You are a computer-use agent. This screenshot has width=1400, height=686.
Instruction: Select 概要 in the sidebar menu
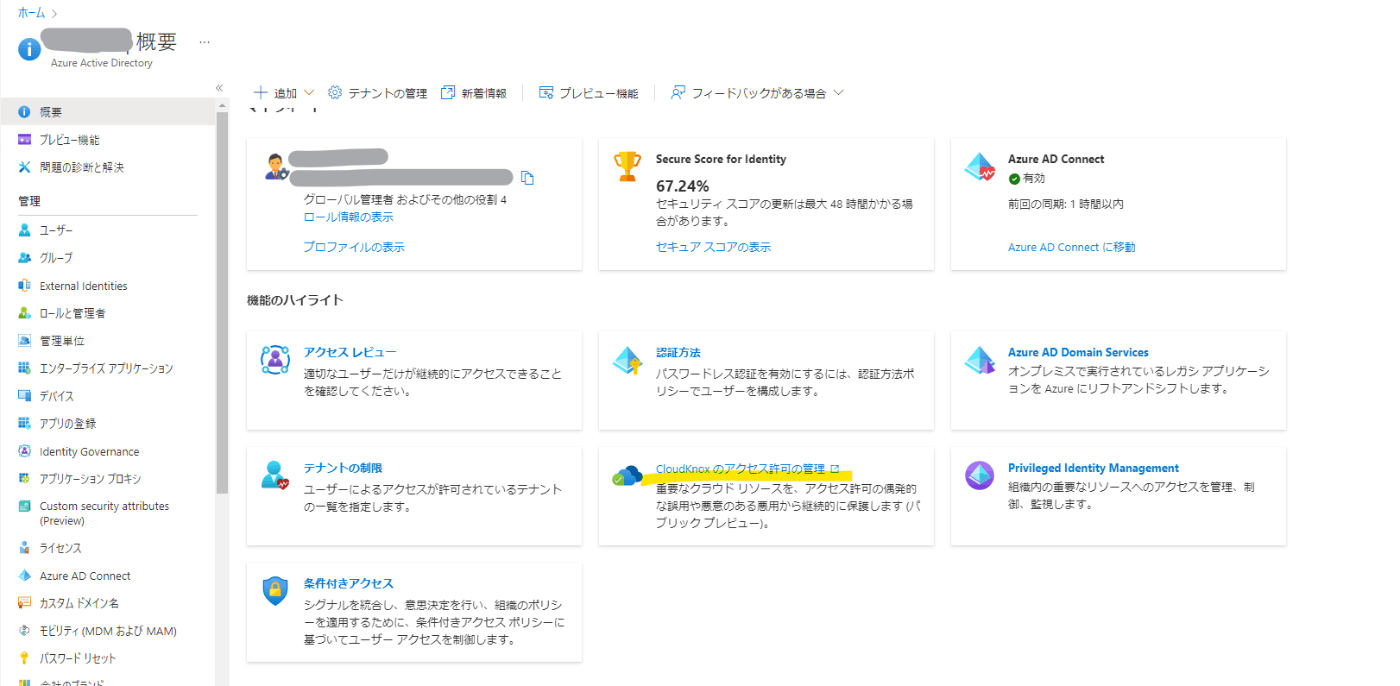[108, 112]
